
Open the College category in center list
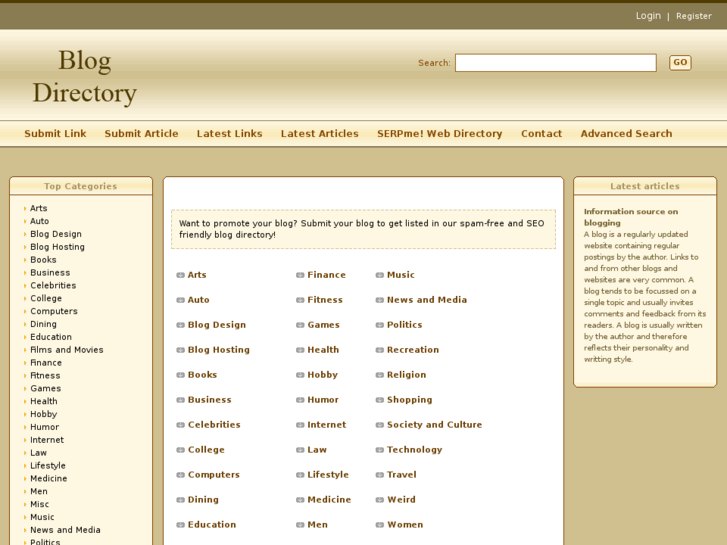click(206, 450)
